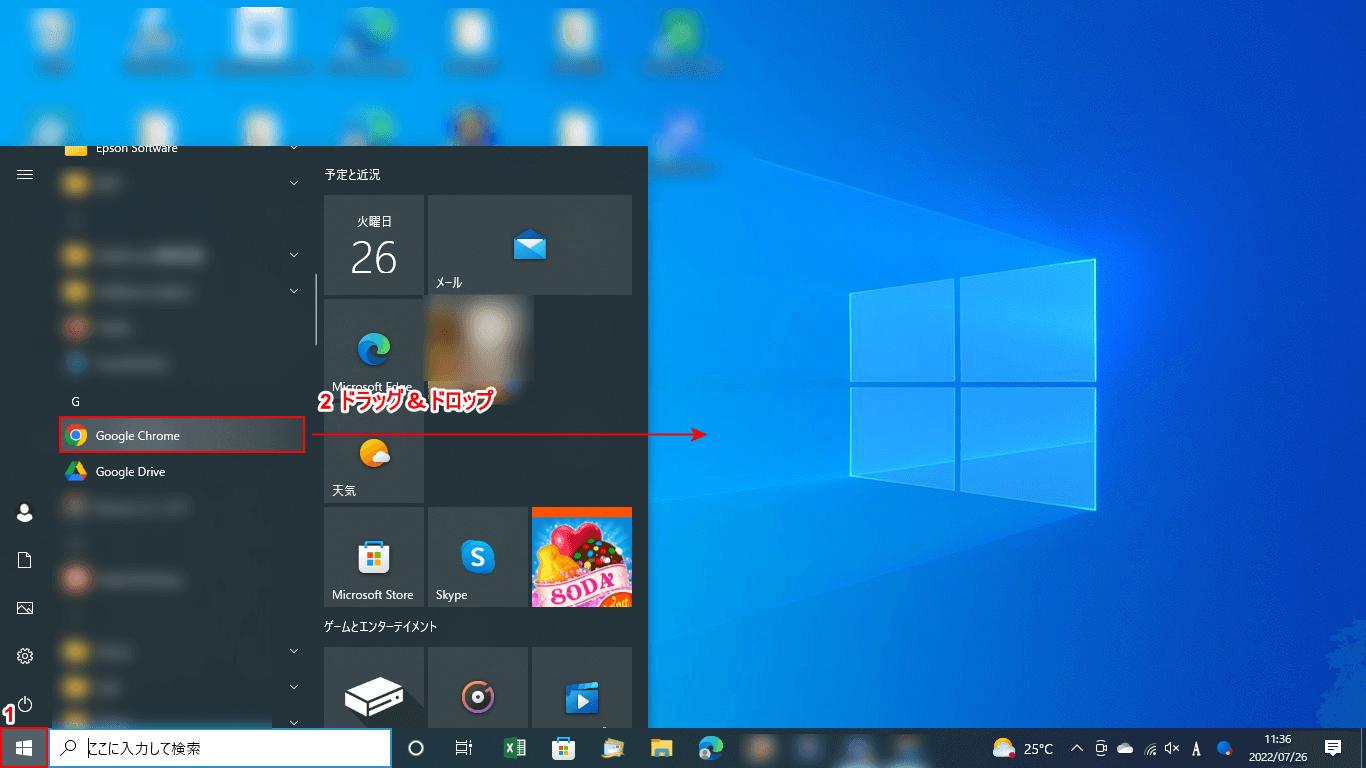Screen dimensions: 1366x768
Task: Open the weather widget showing 25°C
Action: point(1022,748)
